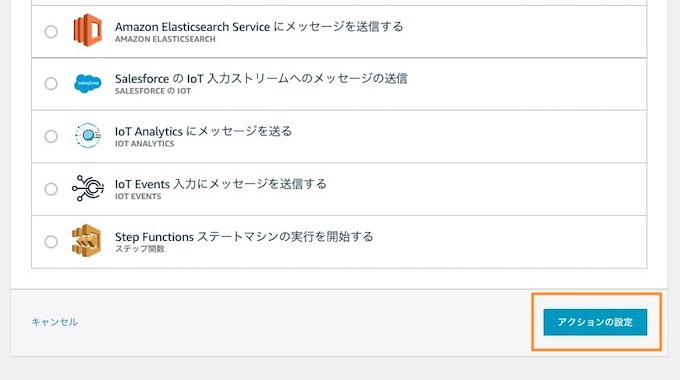Click the IOT EVENTS subtitle label
The height and width of the screenshot is (380, 680).
click(x=138, y=197)
